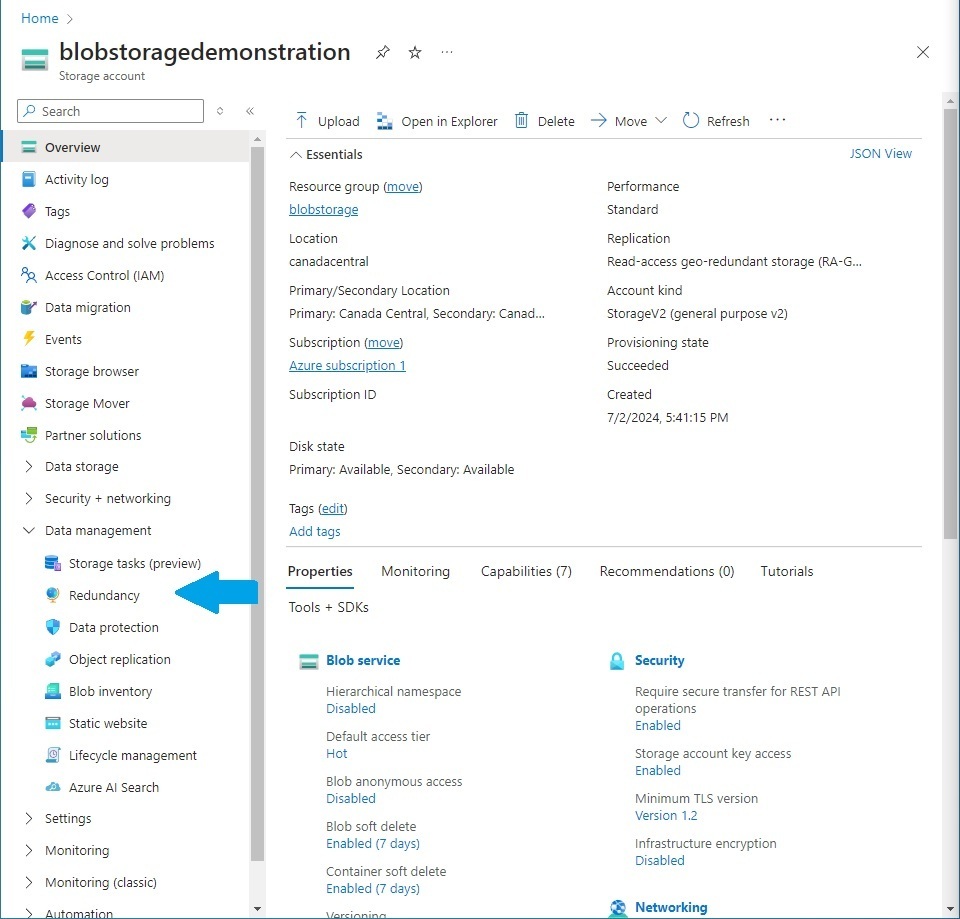Click the Tags icon in sidebar
Viewport: 960px width, 919px height.
pos(29,211)
